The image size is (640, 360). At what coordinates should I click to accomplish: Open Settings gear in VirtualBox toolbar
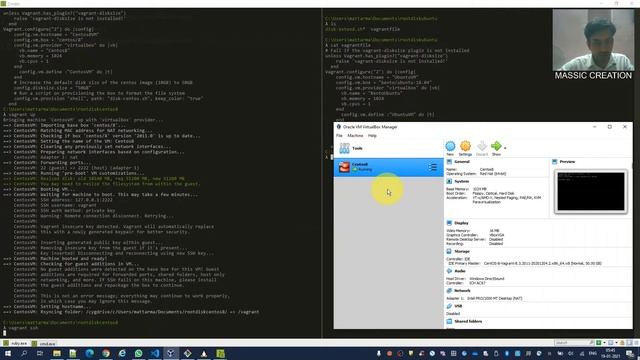coord(465,146)
